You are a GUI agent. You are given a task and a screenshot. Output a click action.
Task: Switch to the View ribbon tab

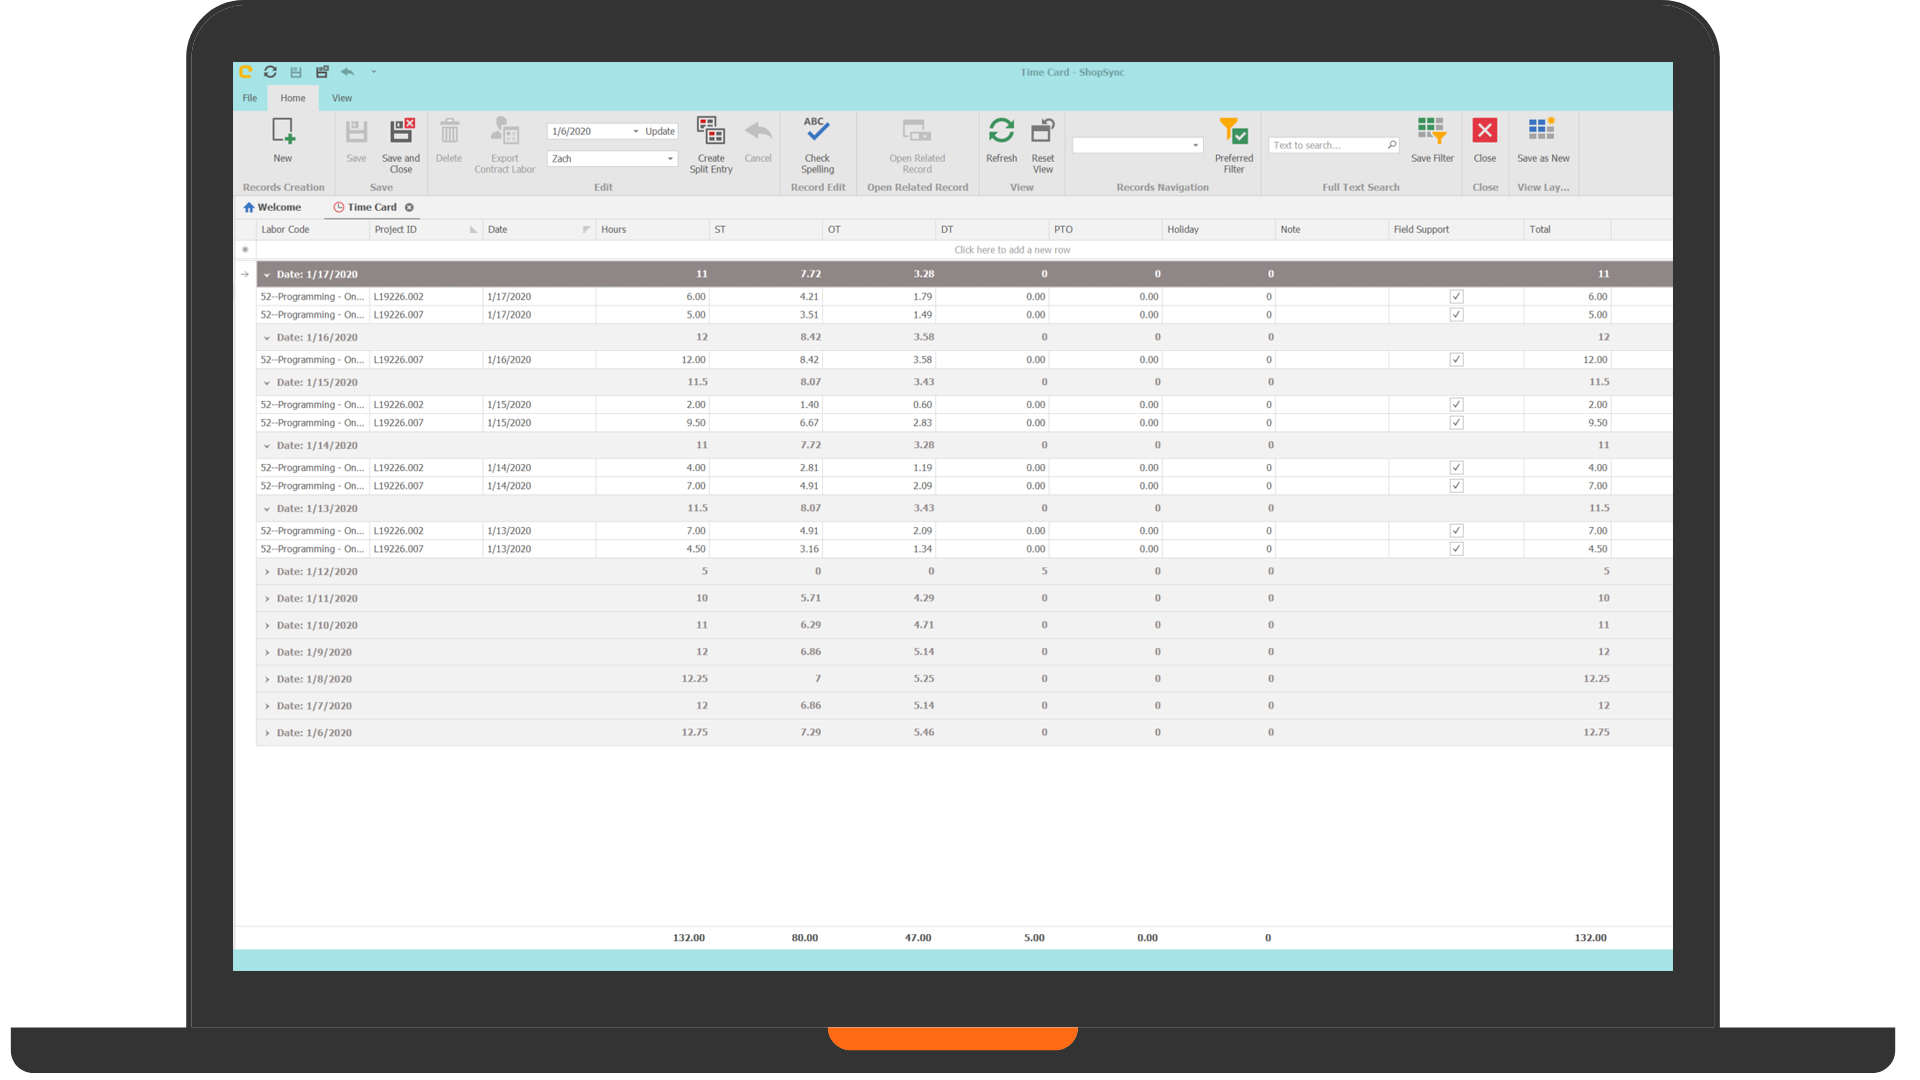pyautogui.click(x=342, y=98)
